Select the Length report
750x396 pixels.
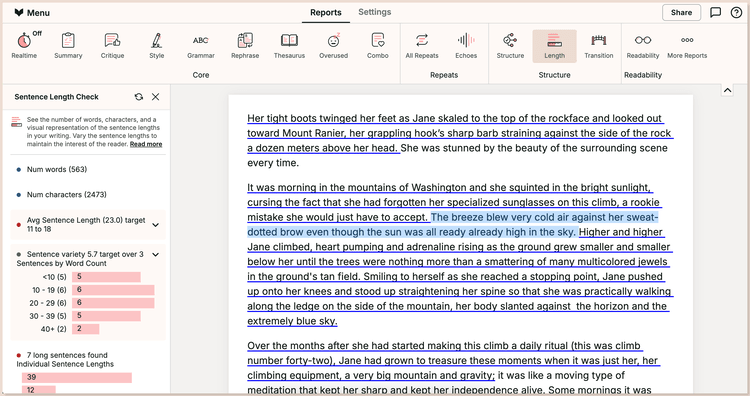tap(554, 46)
